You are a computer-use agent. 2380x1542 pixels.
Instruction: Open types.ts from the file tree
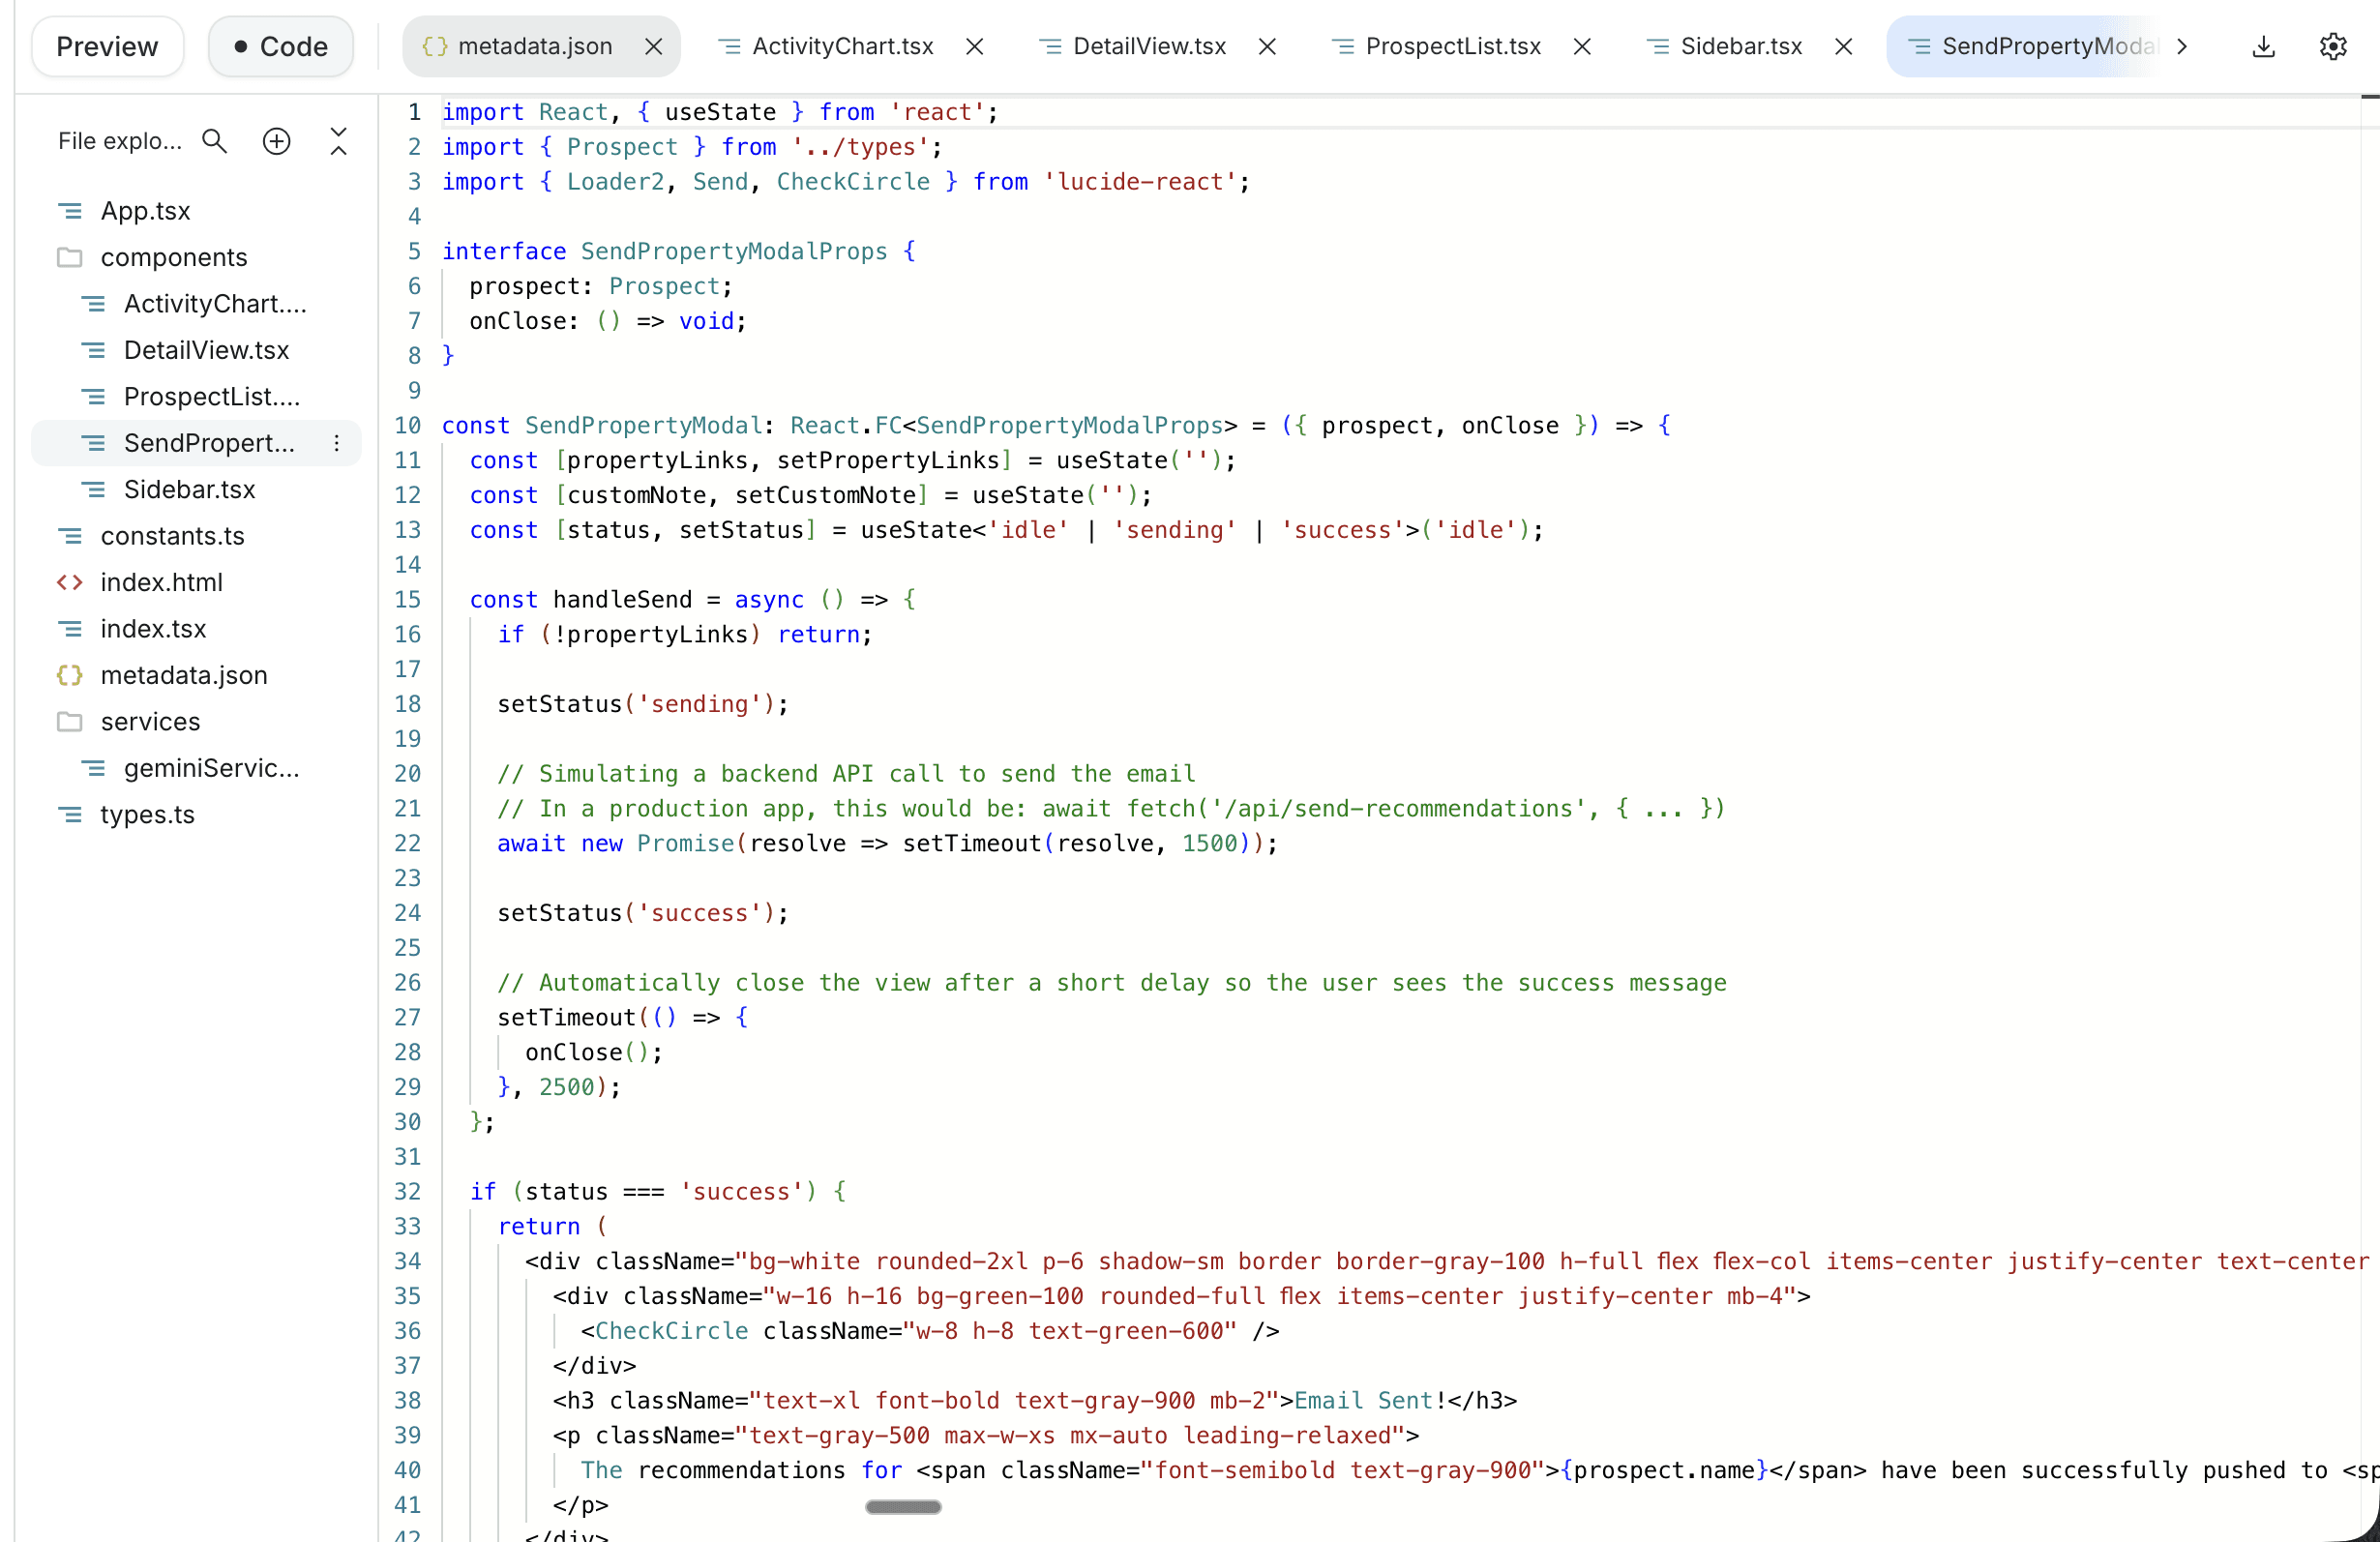pyautogui.click(x=147, y=814)
